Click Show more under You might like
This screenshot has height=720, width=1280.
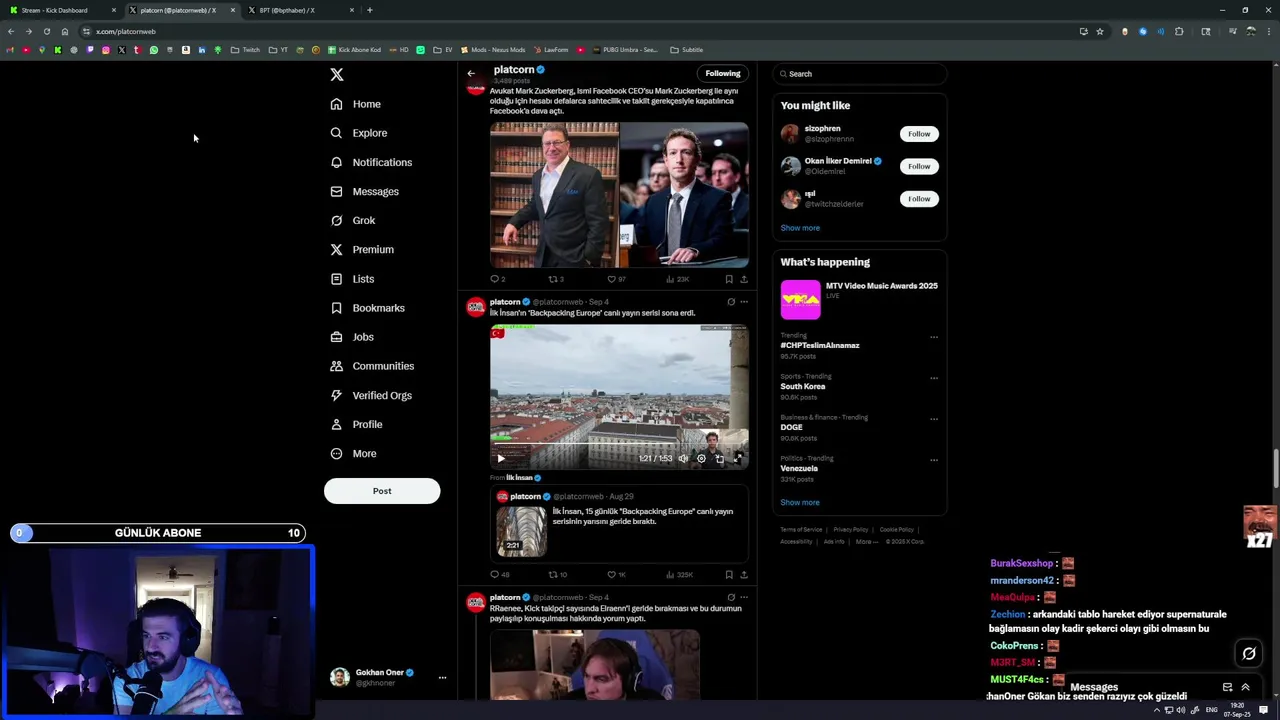[800, 228]
